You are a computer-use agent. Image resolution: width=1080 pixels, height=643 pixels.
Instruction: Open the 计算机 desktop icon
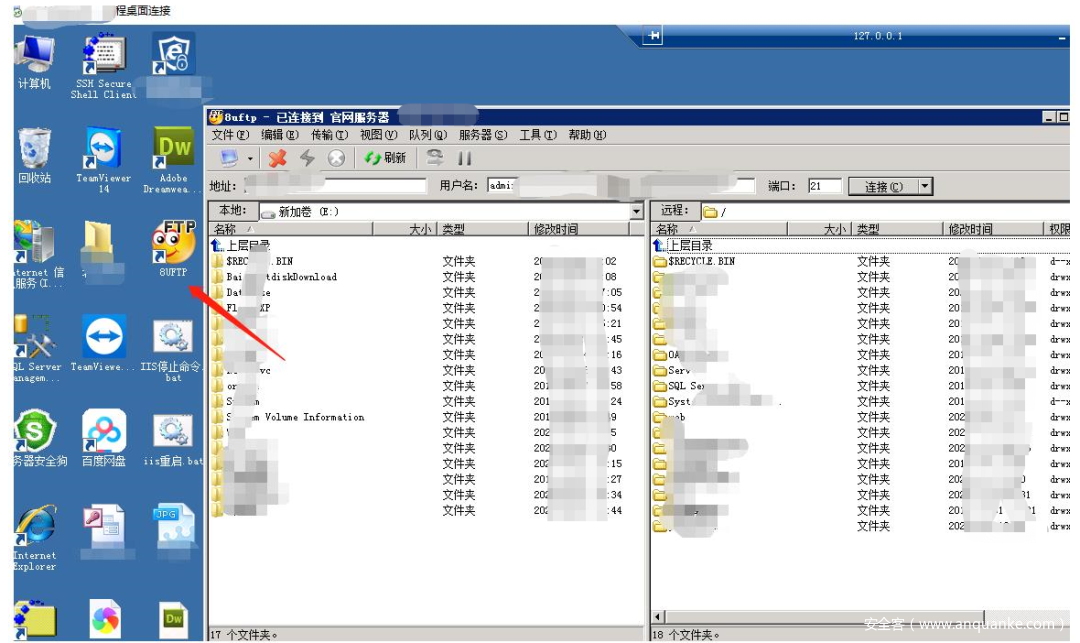(34, 62)
